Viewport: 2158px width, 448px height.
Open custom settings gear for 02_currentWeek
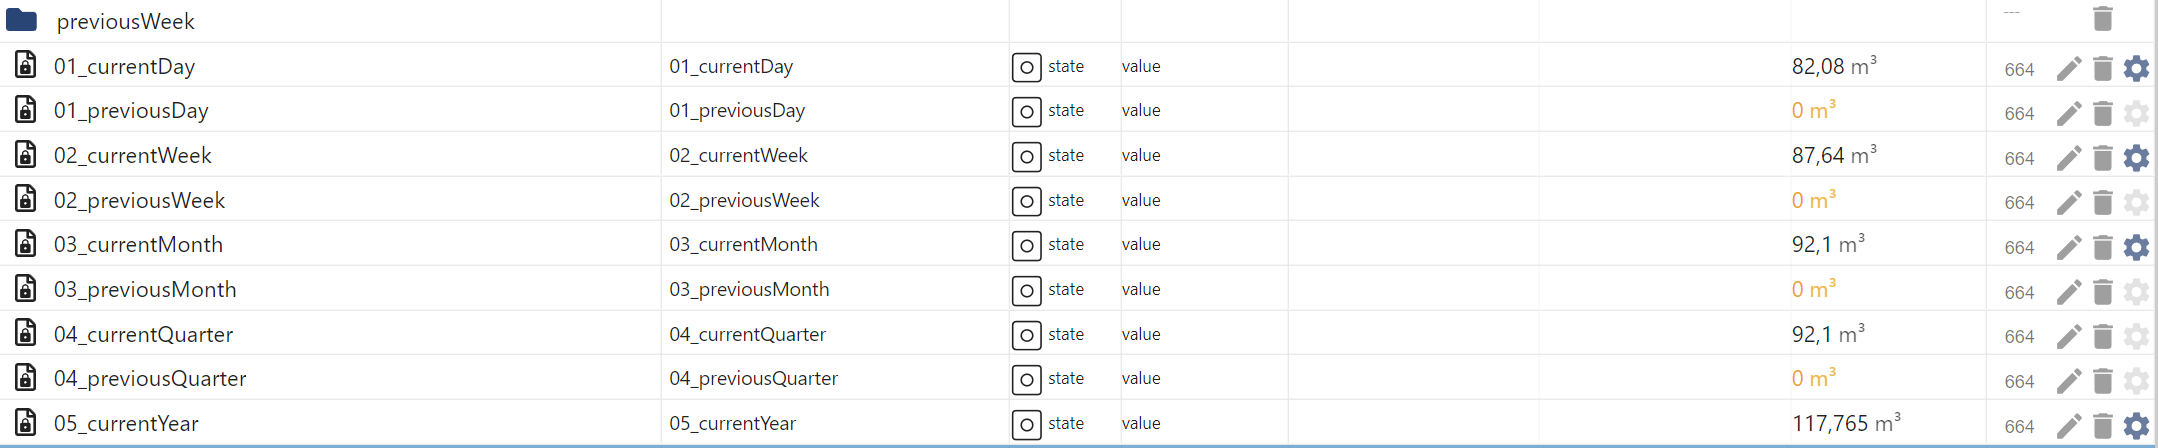[2136, 158]
